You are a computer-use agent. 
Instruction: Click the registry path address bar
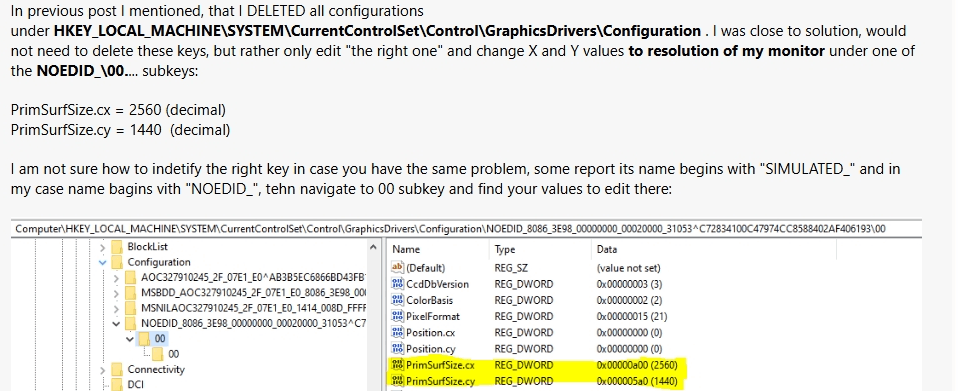467,229
